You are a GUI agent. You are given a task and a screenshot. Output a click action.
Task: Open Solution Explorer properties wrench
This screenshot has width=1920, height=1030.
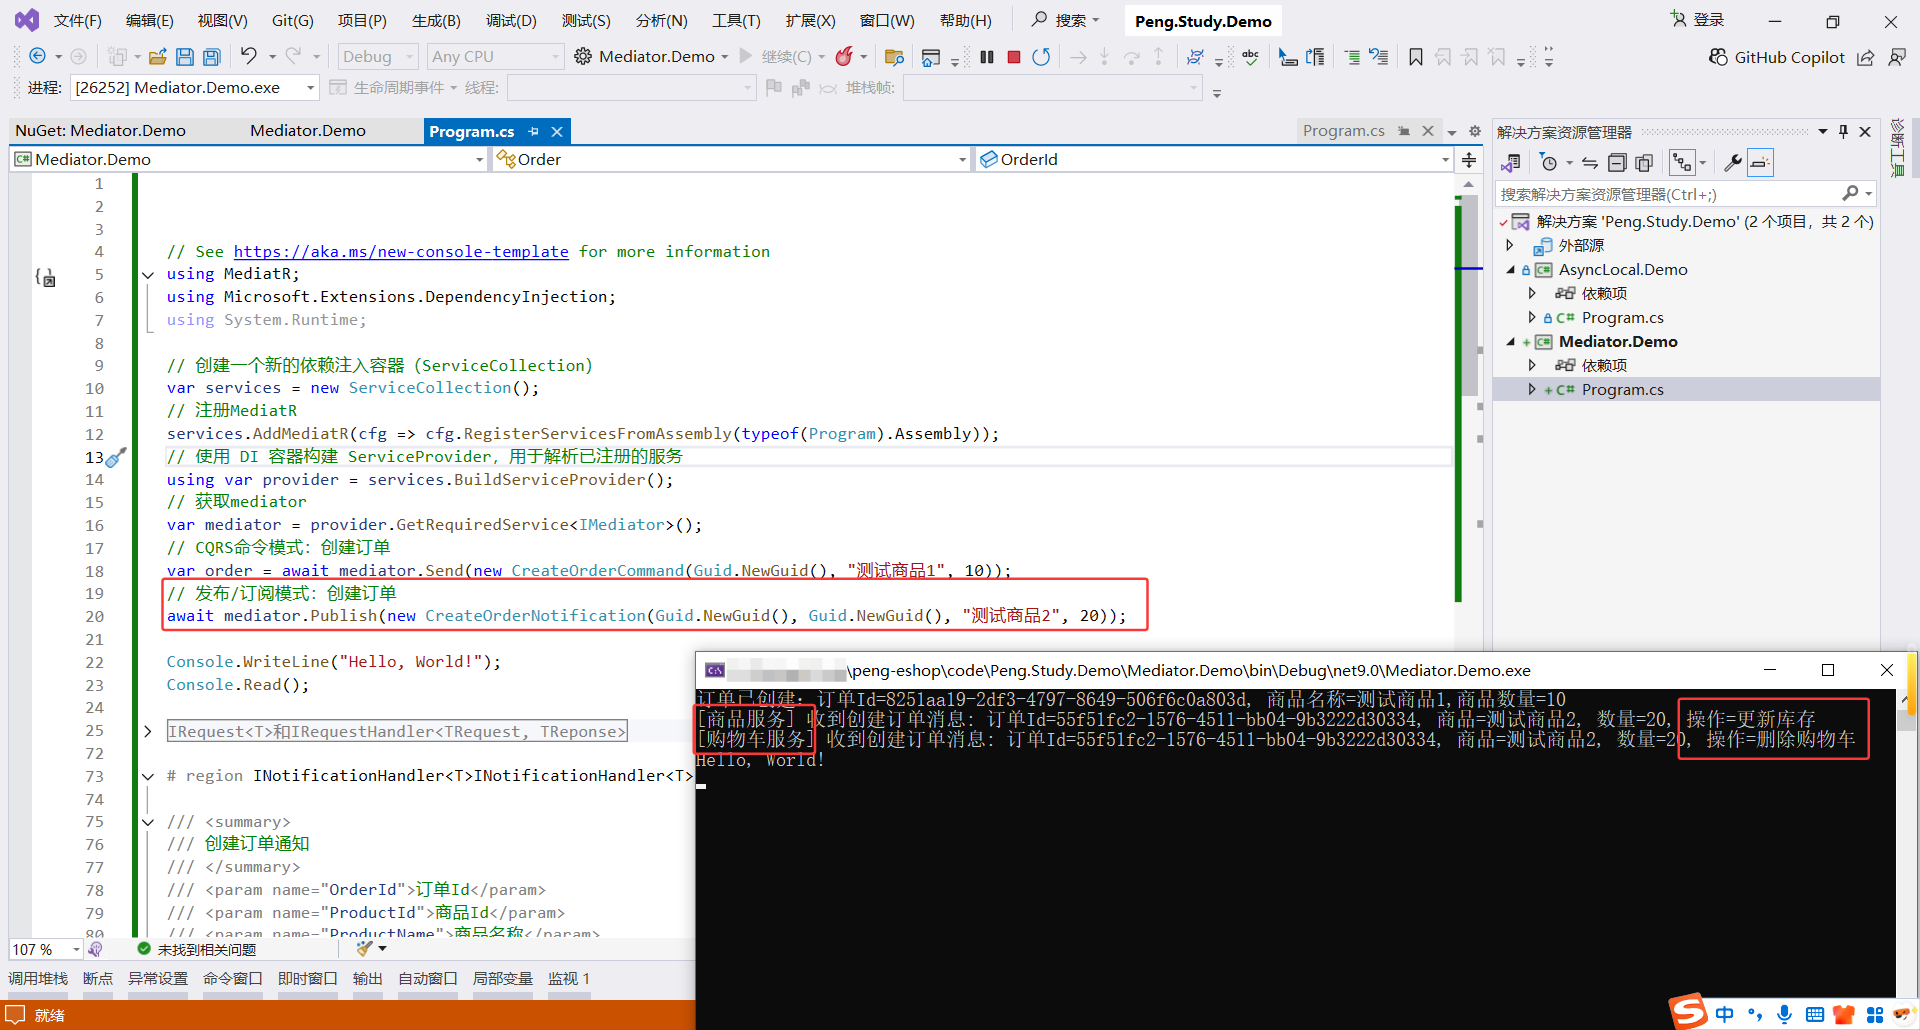pos(1733,163)
